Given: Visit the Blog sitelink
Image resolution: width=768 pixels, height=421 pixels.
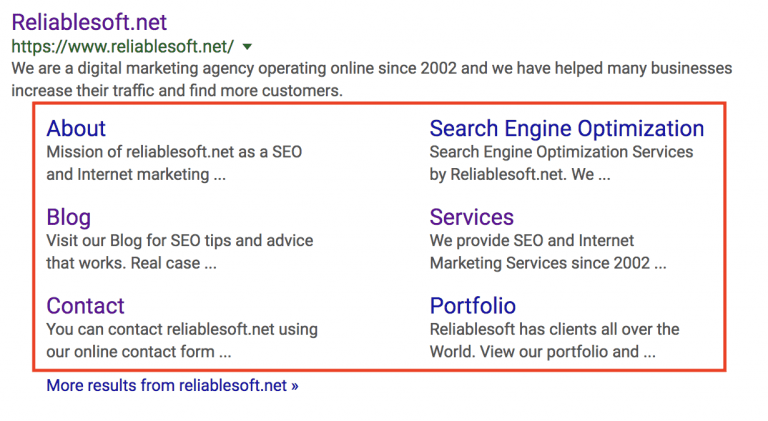Looking at the screenshot, I should [x=68, y=217].
